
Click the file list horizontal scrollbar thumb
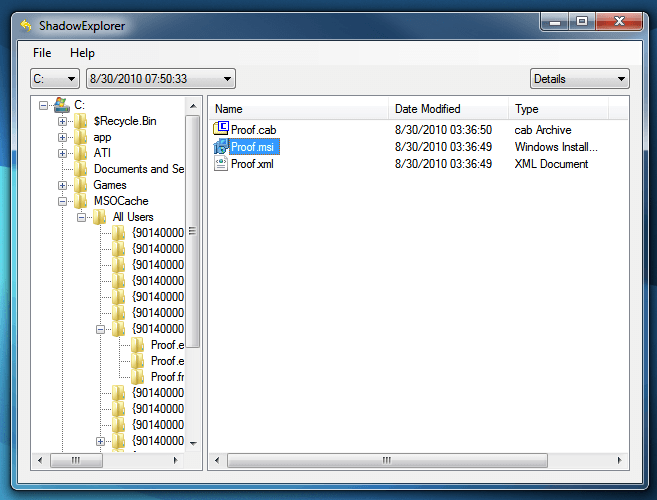[x=384, y=461]
